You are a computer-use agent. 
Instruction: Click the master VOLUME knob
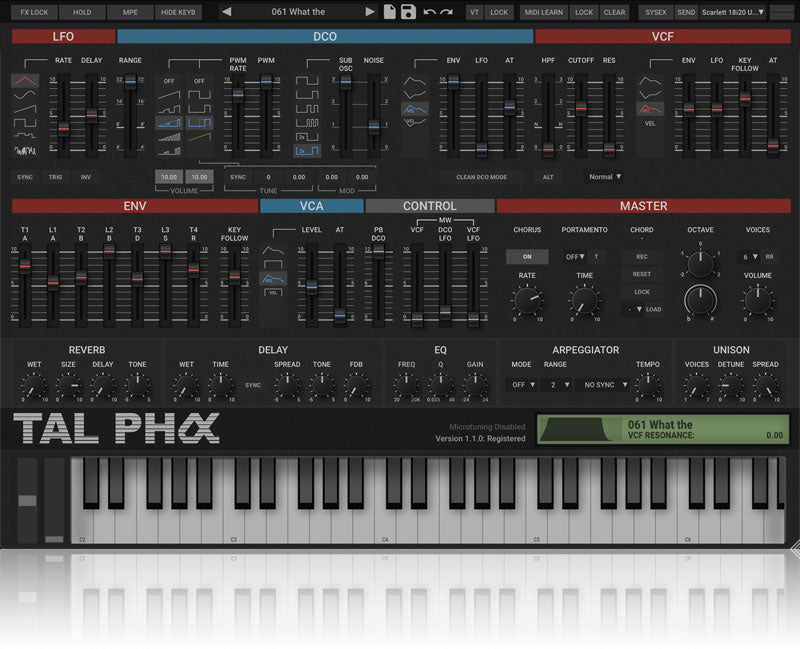(758, 301)
